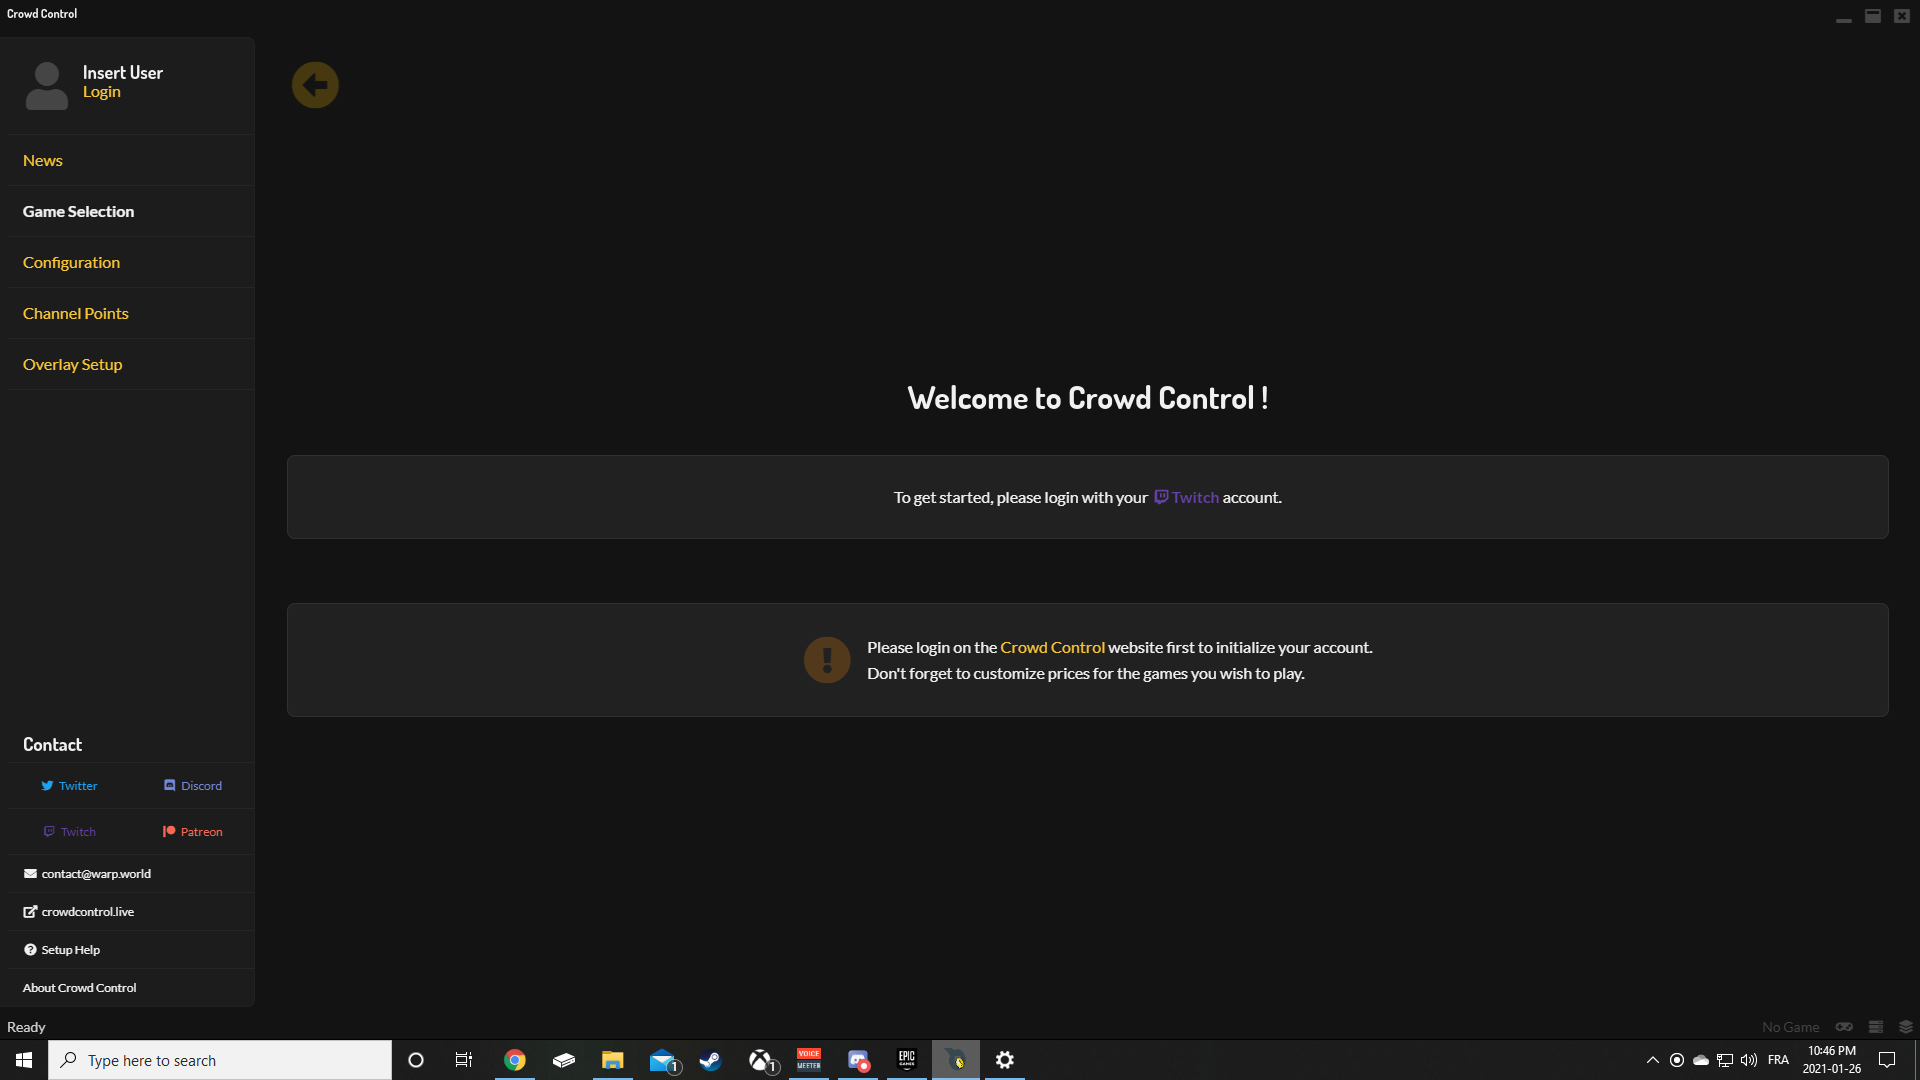Open Overlay Setup page

[x=72, y=365]
